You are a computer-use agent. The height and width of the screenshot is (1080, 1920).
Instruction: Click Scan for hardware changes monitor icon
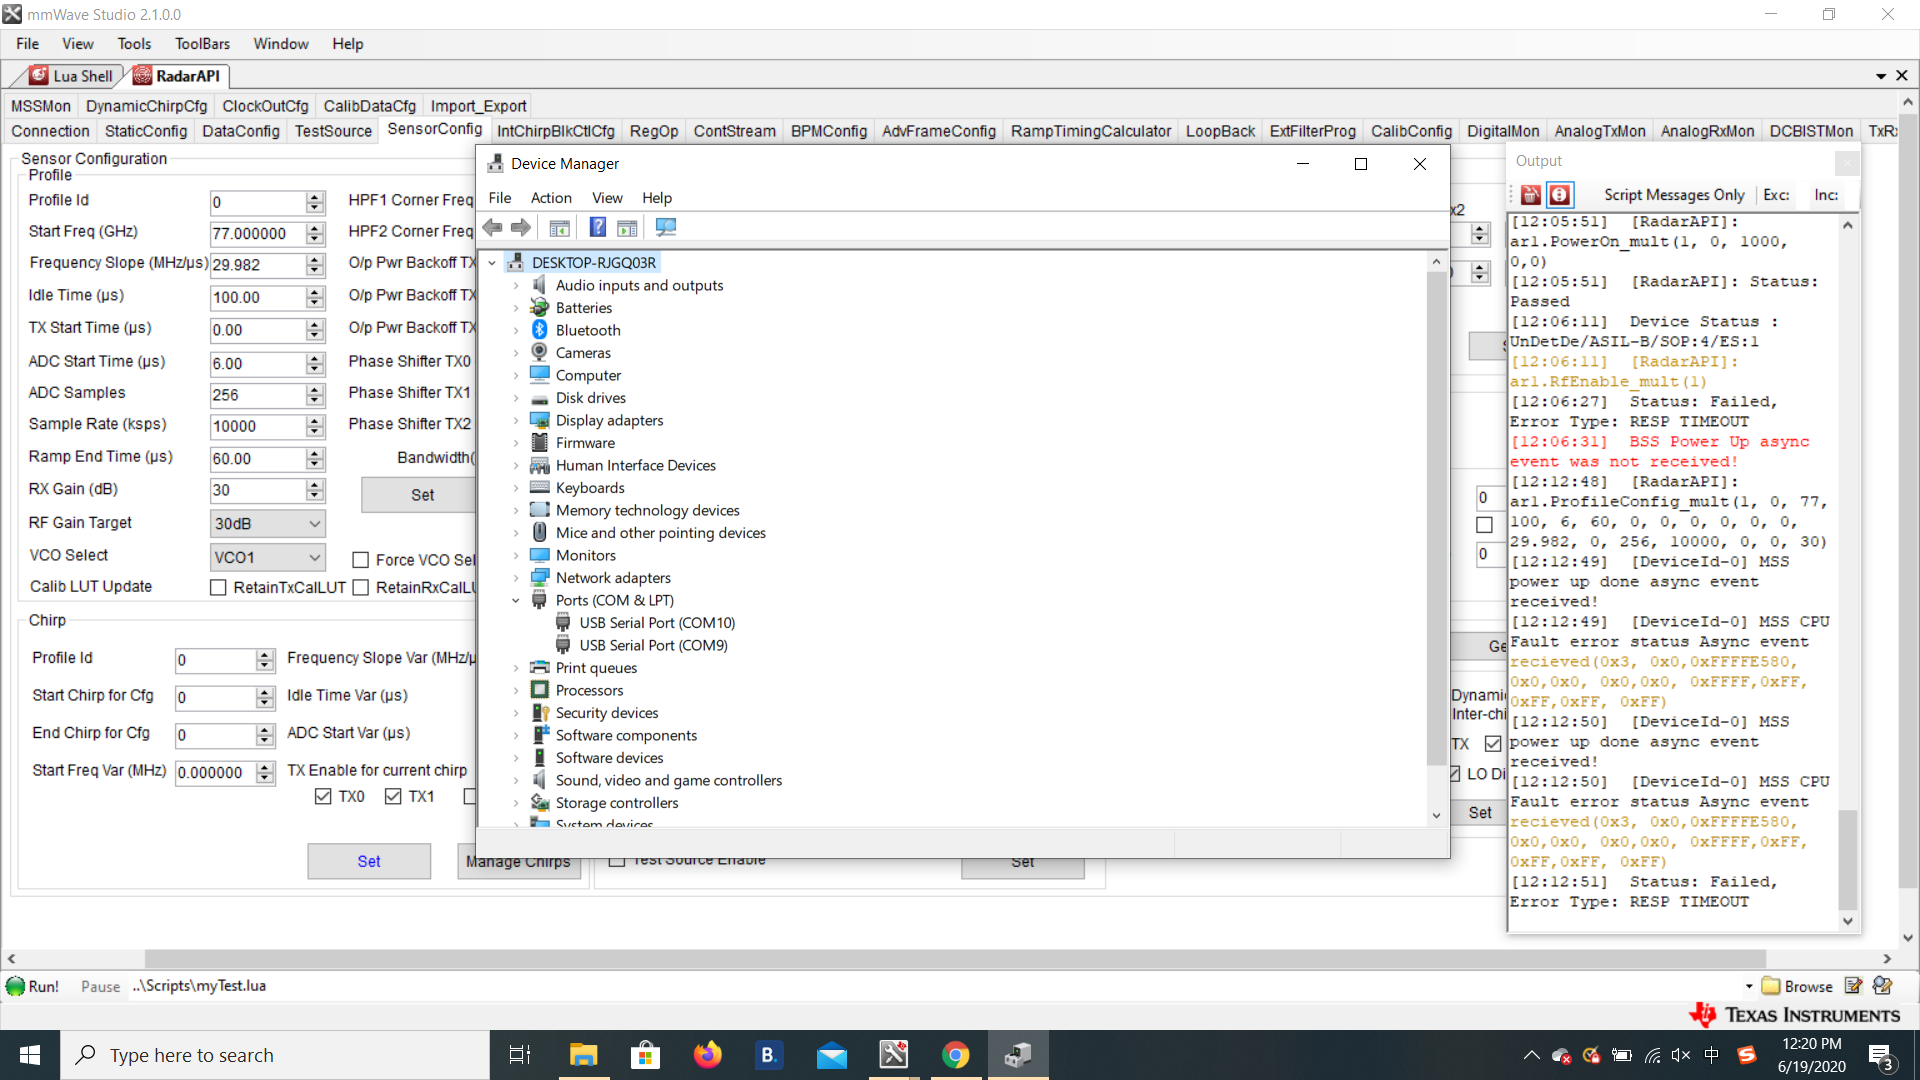665,228
